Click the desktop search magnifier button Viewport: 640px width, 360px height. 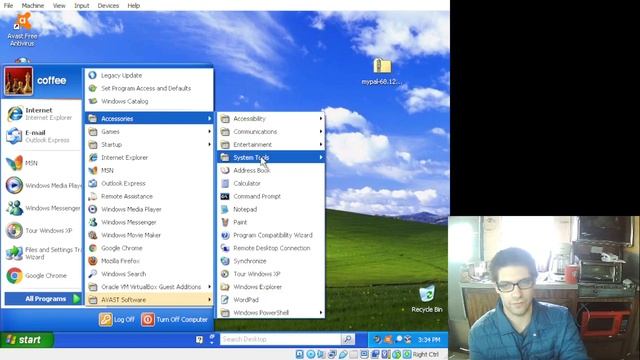point(348,339)
